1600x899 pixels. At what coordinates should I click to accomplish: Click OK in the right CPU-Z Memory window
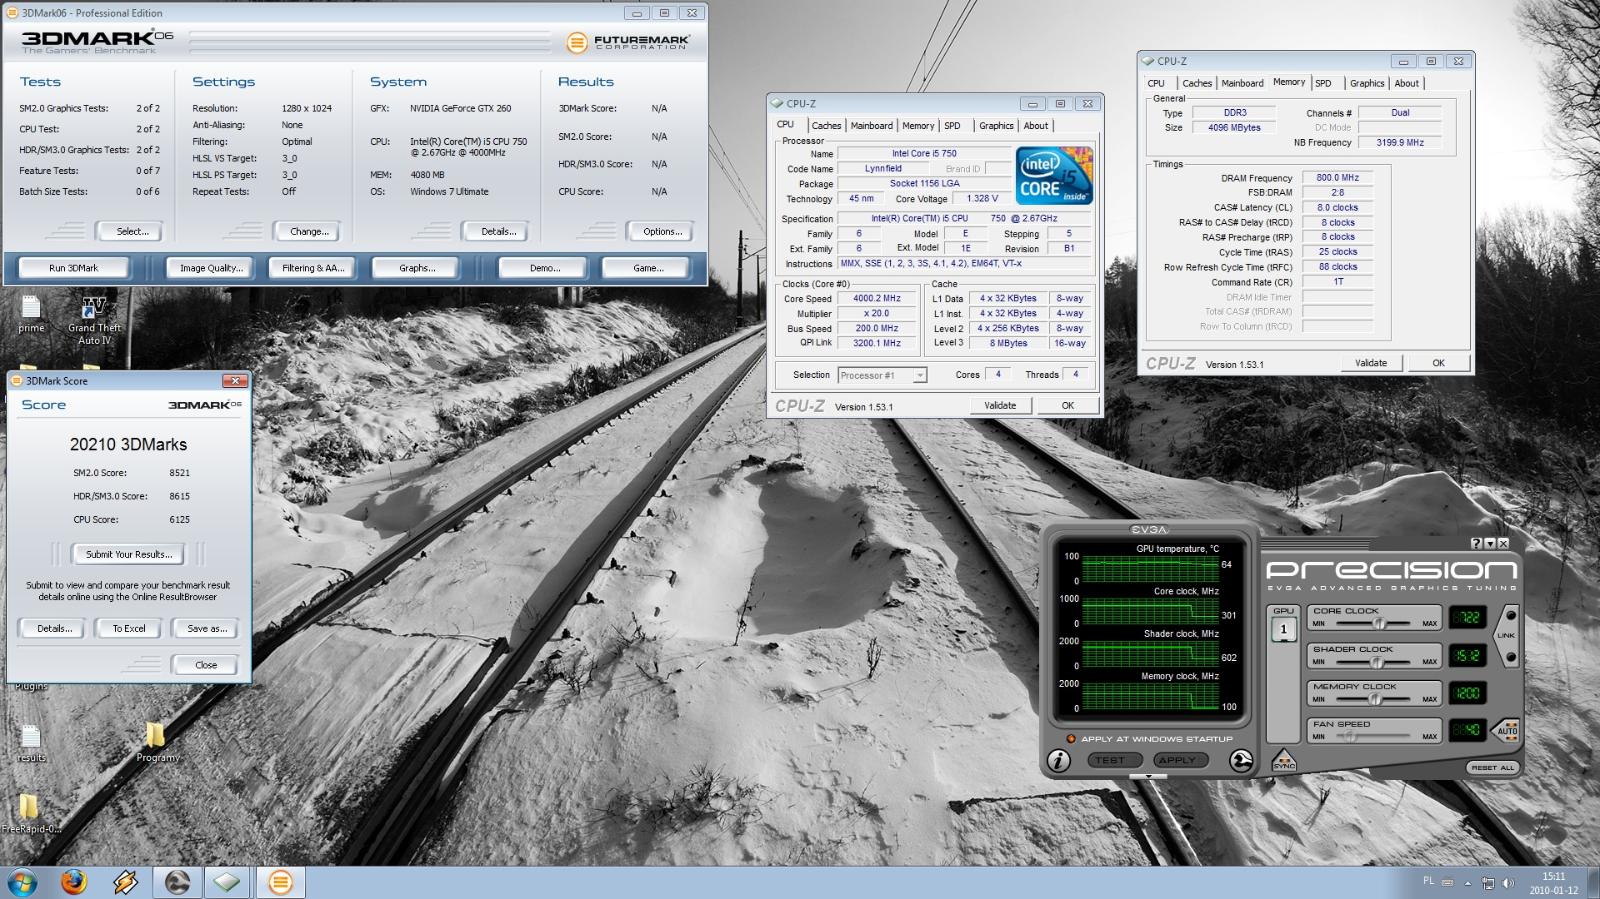1438,363
